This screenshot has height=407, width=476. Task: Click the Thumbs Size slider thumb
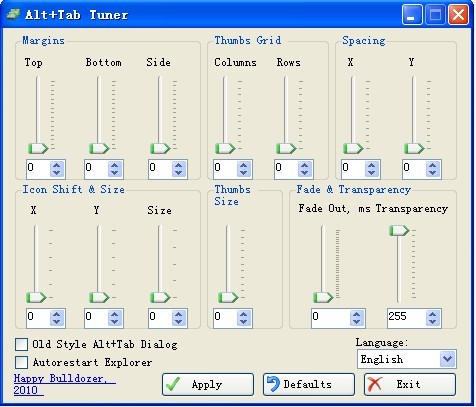point(228,297)
